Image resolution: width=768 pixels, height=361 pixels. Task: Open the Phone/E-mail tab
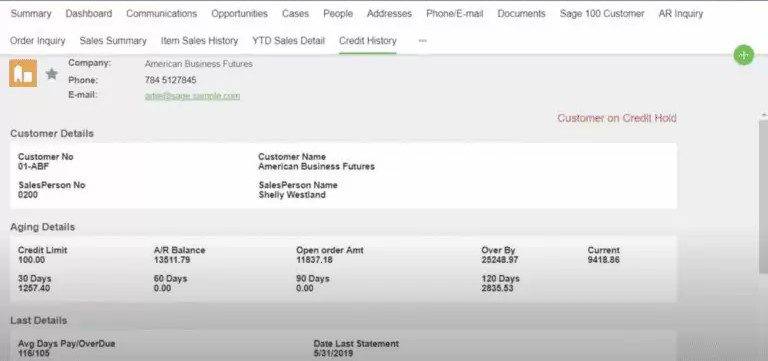tap(455, 14)
